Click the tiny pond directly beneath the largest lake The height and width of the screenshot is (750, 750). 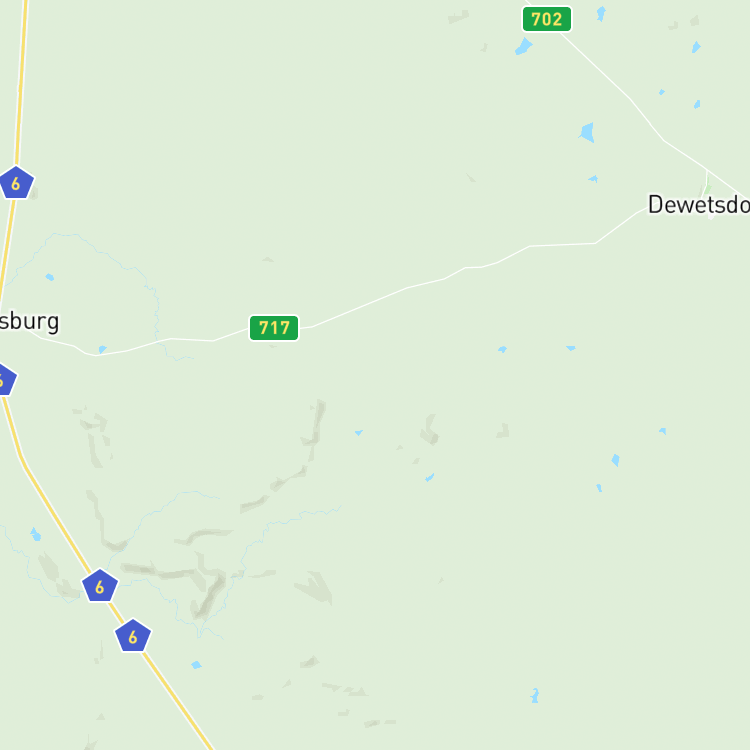pyautogui.click(x=594, y=179)
